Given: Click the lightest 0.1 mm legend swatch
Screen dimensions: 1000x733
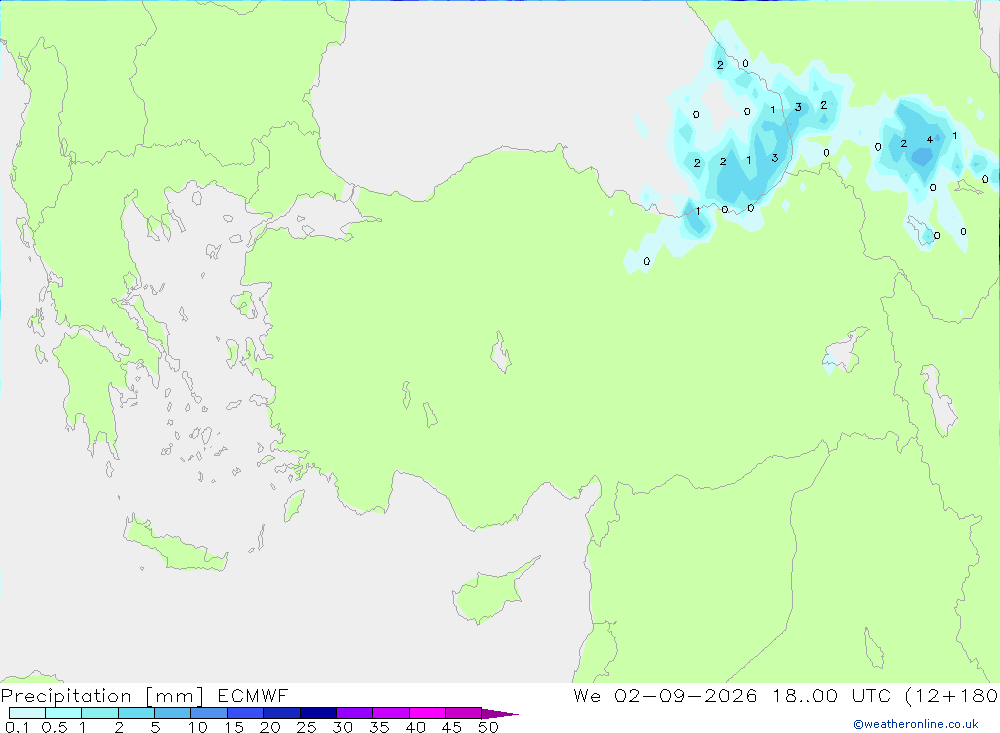Looking at the screenshot, I should [x=27, y=713].
